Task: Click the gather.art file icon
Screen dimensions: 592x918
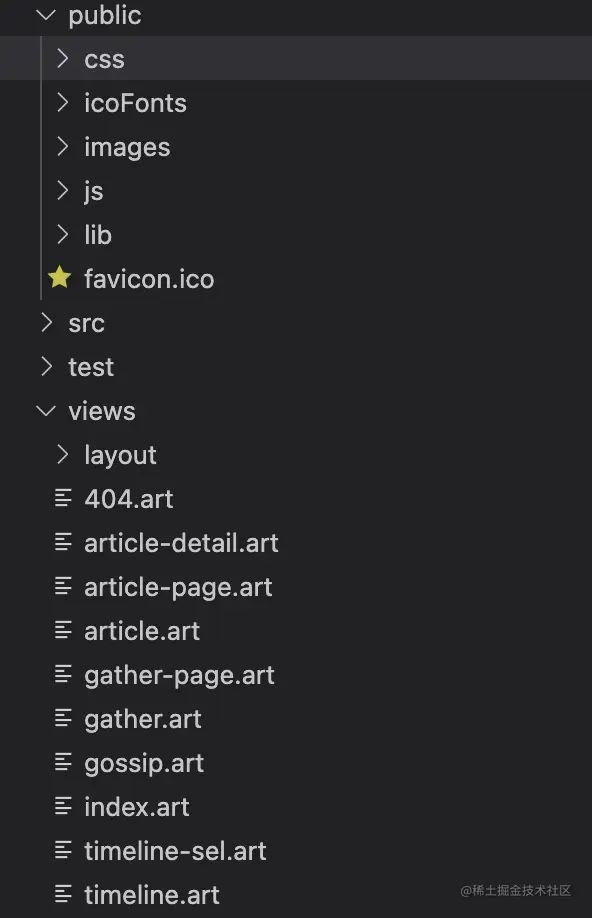Action: [x=64, y=718]
